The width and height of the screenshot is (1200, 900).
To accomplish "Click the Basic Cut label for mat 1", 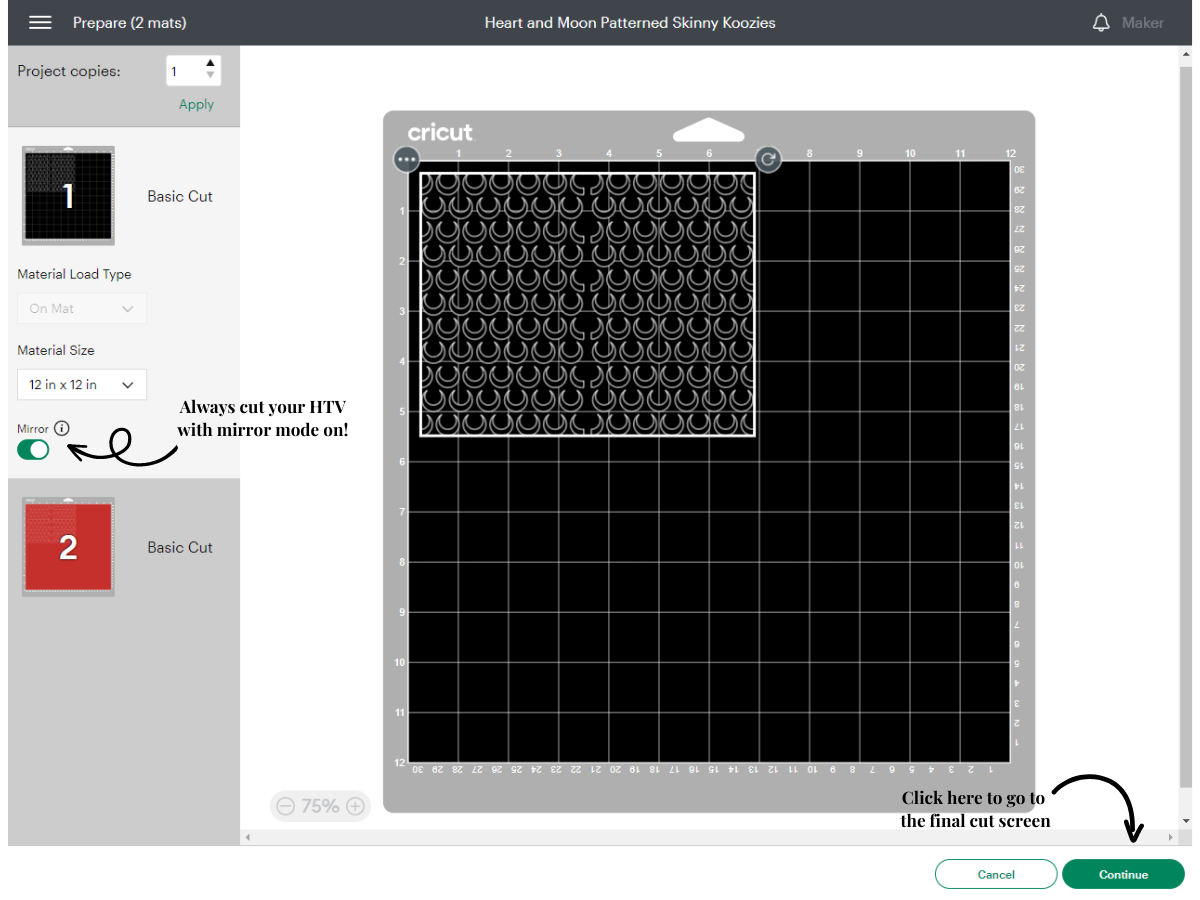I will (x=180, y=196).
